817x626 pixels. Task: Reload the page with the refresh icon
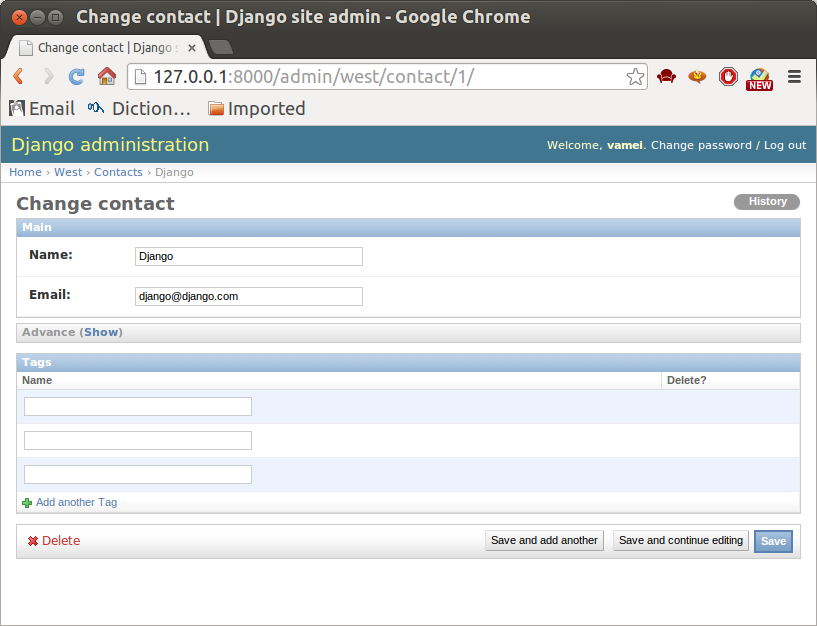(x=77, y=77)
